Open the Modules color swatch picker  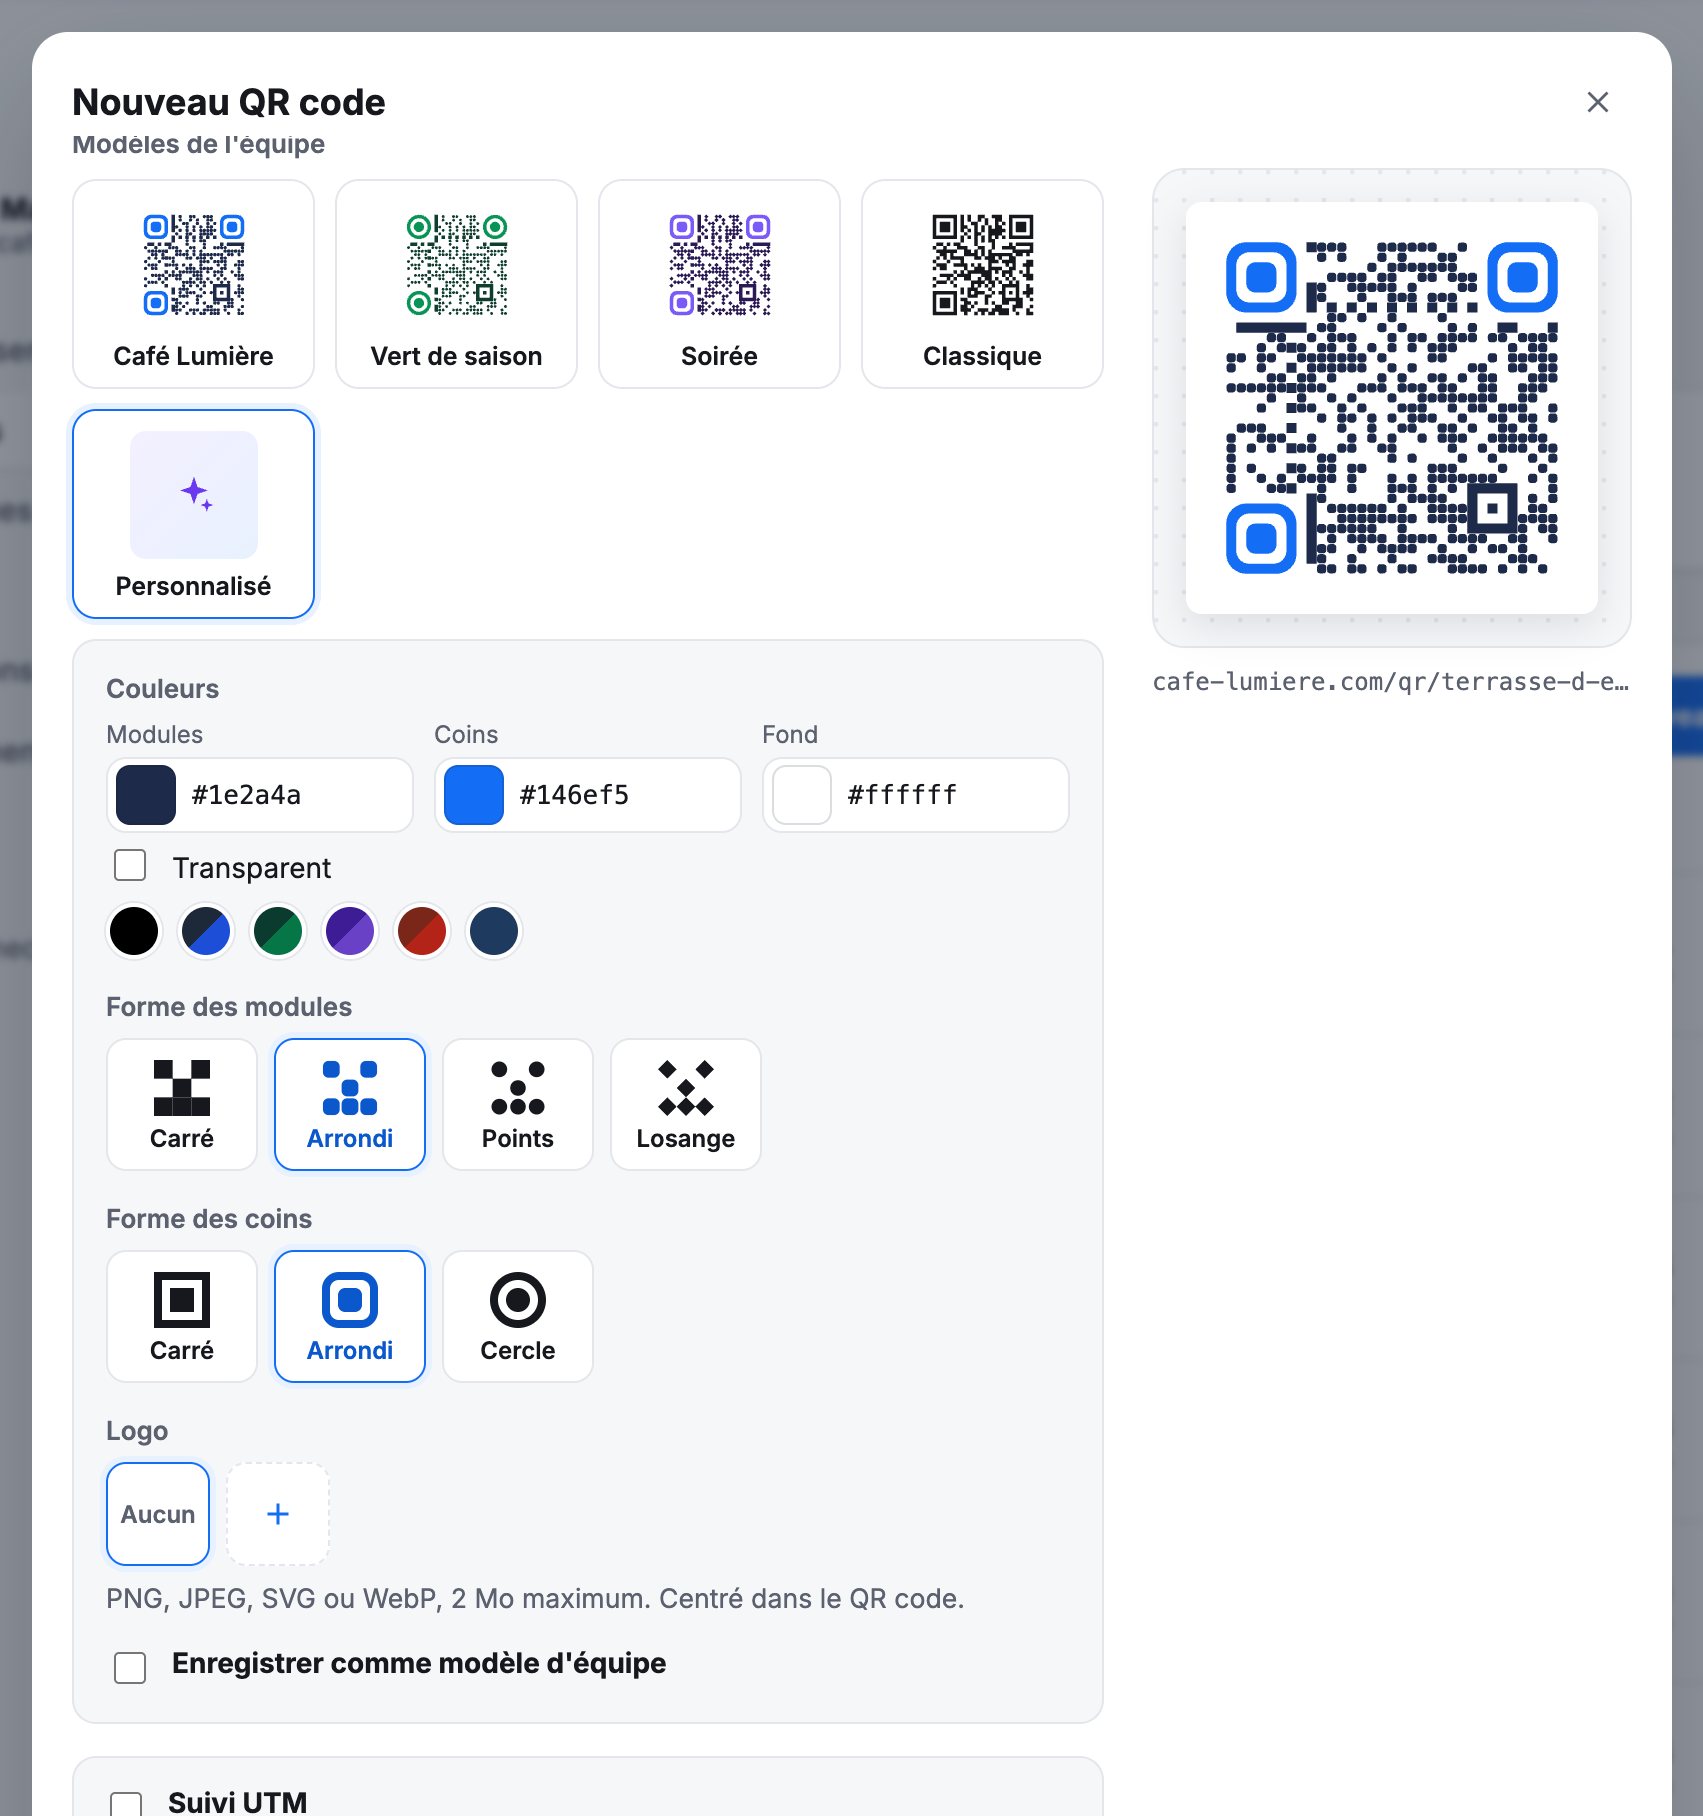pyautogui.click(x=146, y=795)
